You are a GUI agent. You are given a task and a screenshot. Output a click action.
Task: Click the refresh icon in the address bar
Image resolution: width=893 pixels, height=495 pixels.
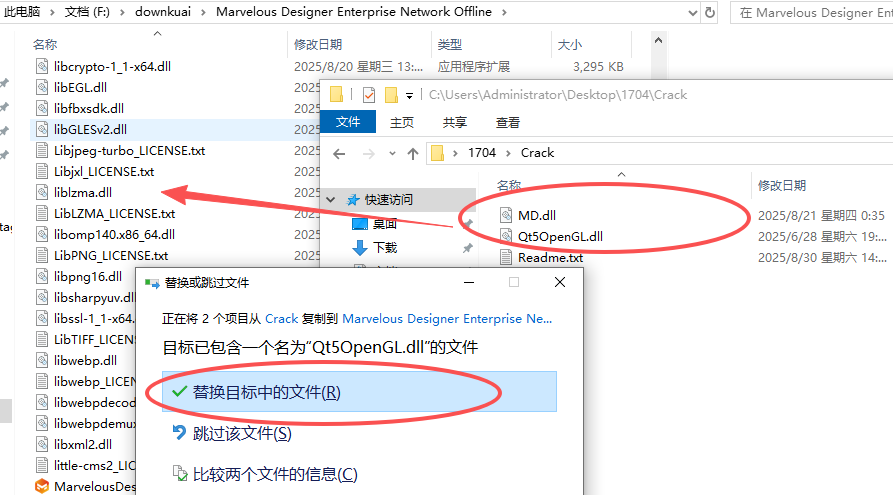(710, 12)
